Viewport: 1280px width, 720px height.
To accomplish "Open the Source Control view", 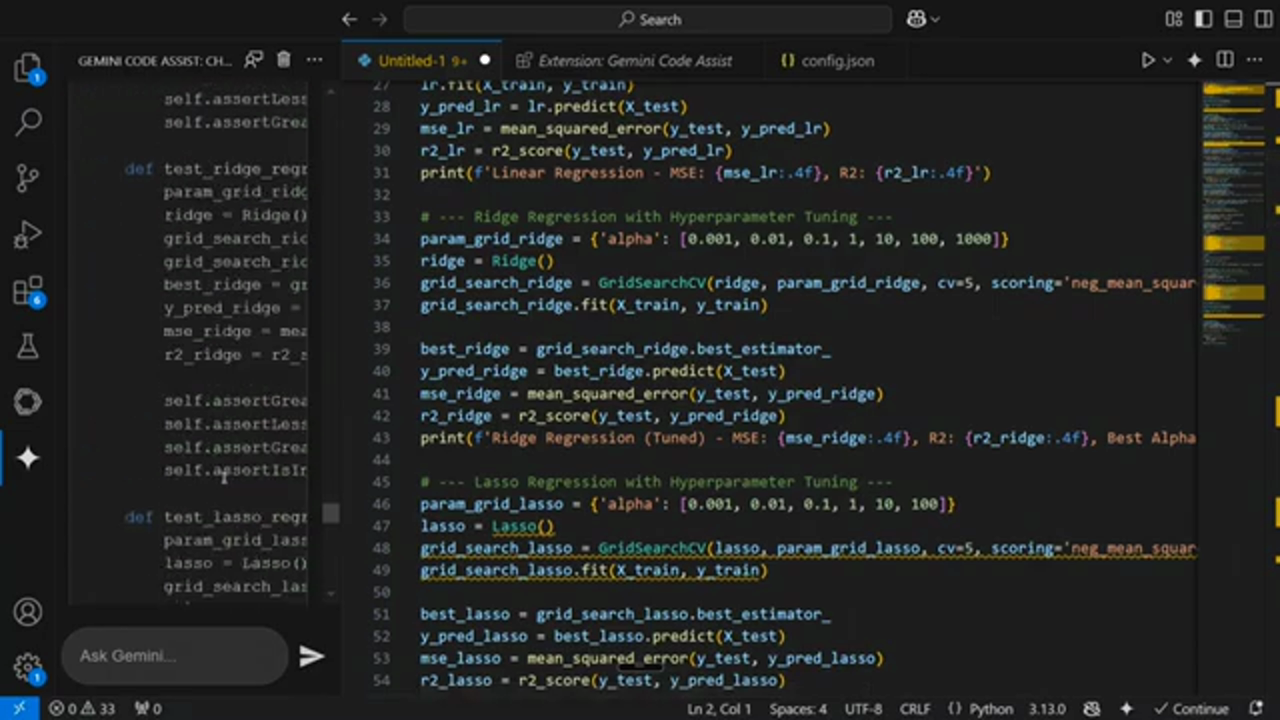I will pos(28,179).
